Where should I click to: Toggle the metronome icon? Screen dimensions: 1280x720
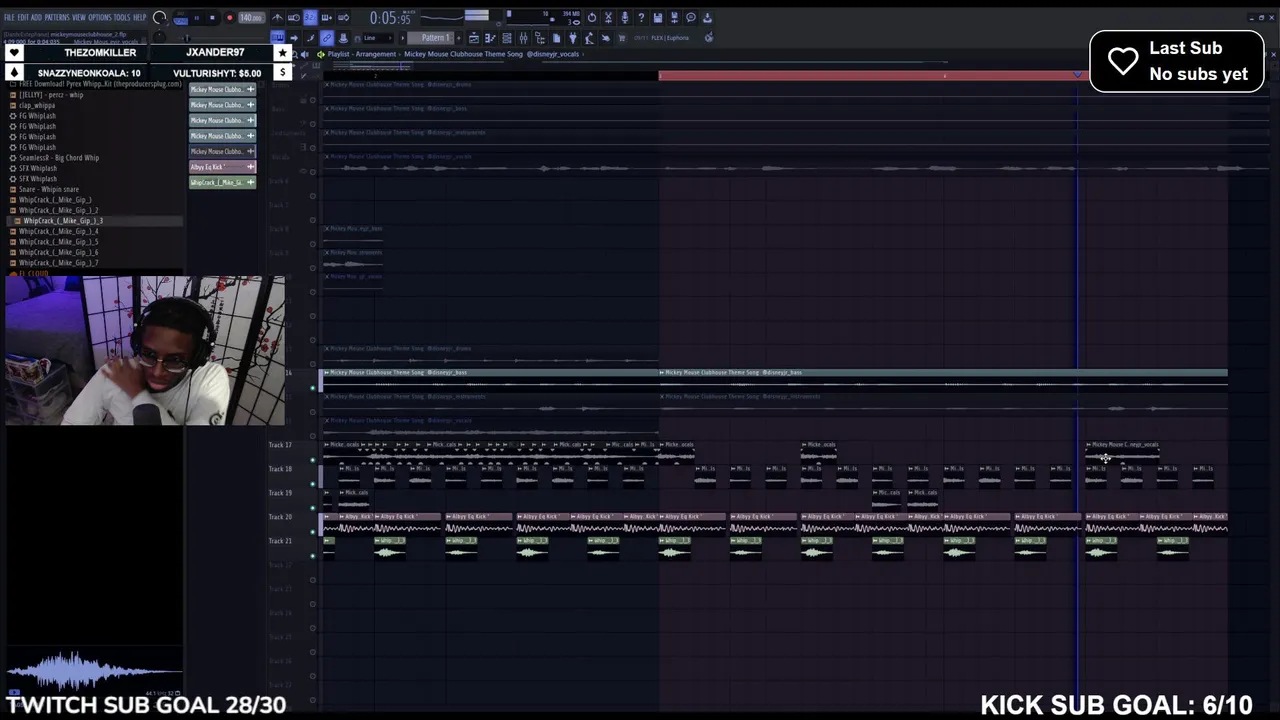click(276, 18)
